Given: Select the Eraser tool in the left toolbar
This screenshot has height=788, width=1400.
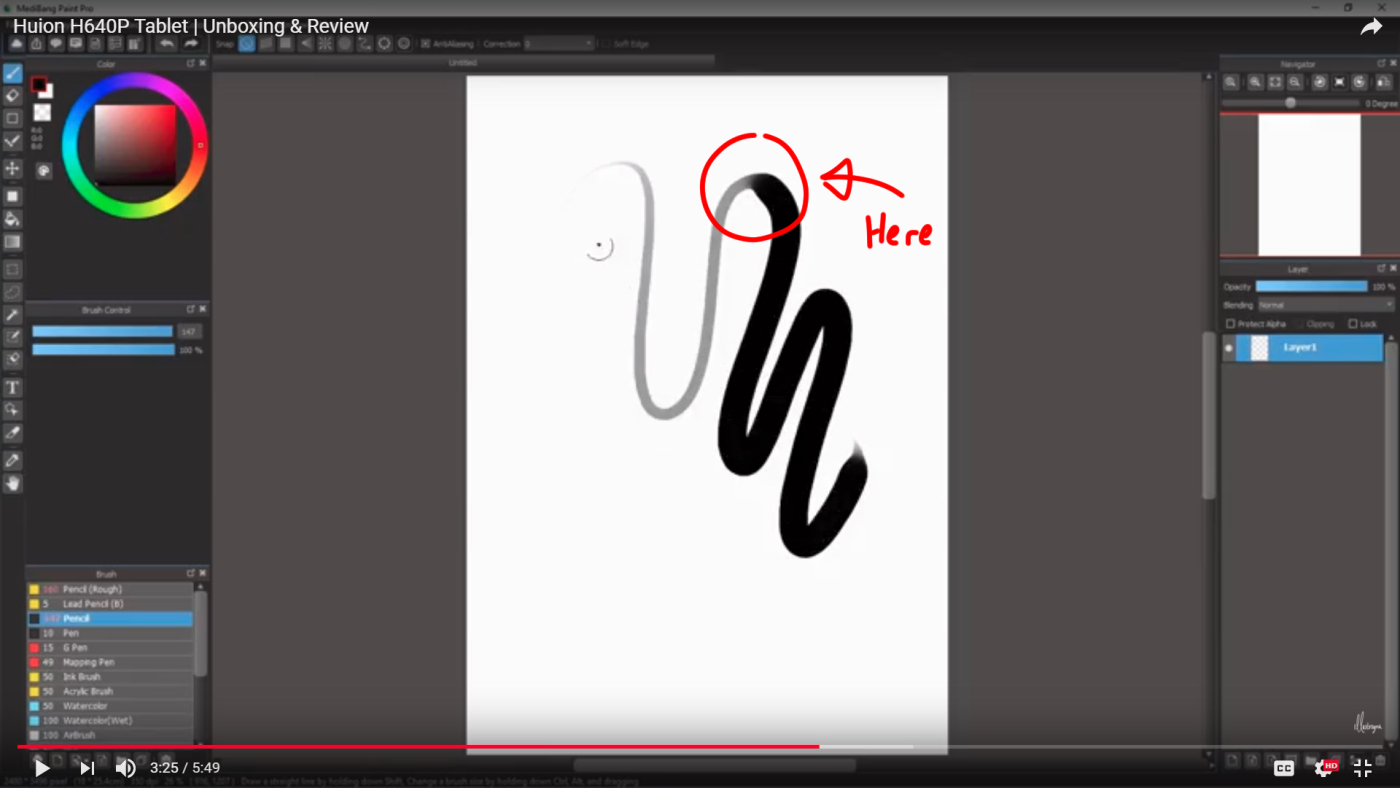Looking at the screenshot, I should tap(13, 96).
